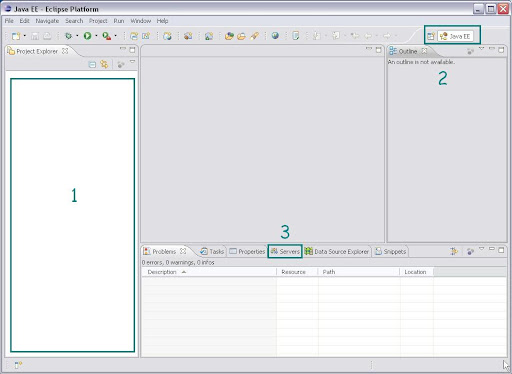The height and width of the screenshot is (374, 512).
Task: Open the External Tools dropdown arrow
Action: point(116,36)
